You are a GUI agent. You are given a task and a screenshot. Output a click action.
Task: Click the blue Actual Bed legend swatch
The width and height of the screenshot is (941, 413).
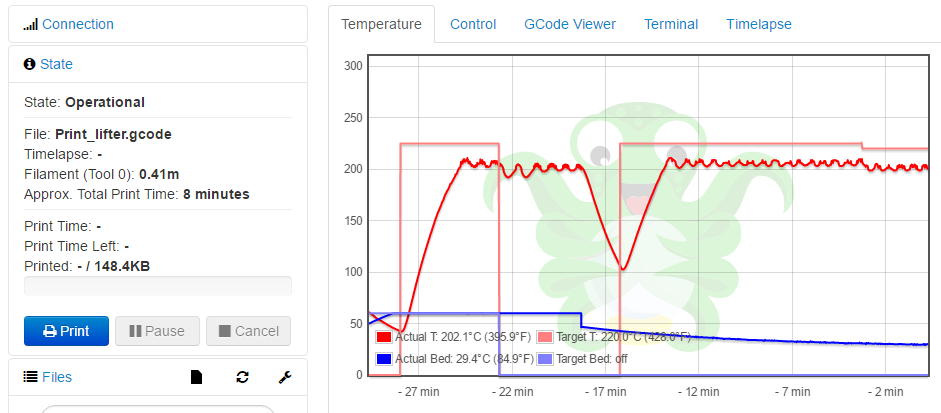pos(384,358)
